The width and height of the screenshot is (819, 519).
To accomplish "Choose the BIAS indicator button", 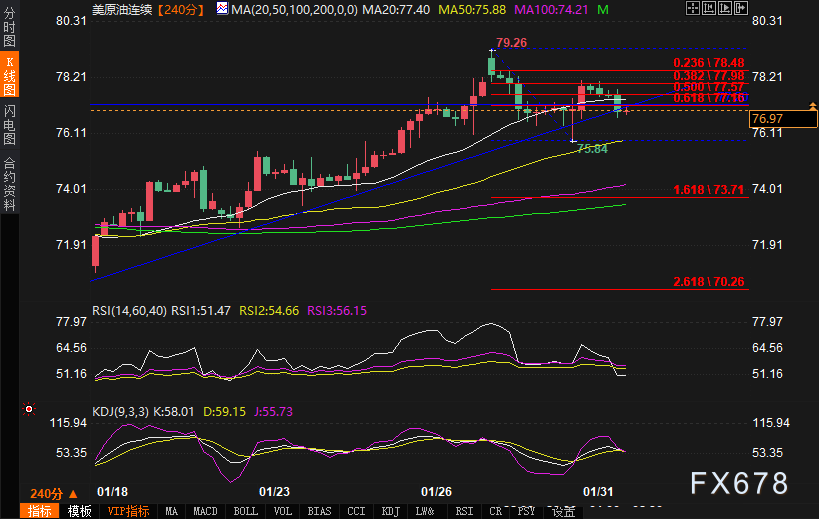I will (319, 511).
